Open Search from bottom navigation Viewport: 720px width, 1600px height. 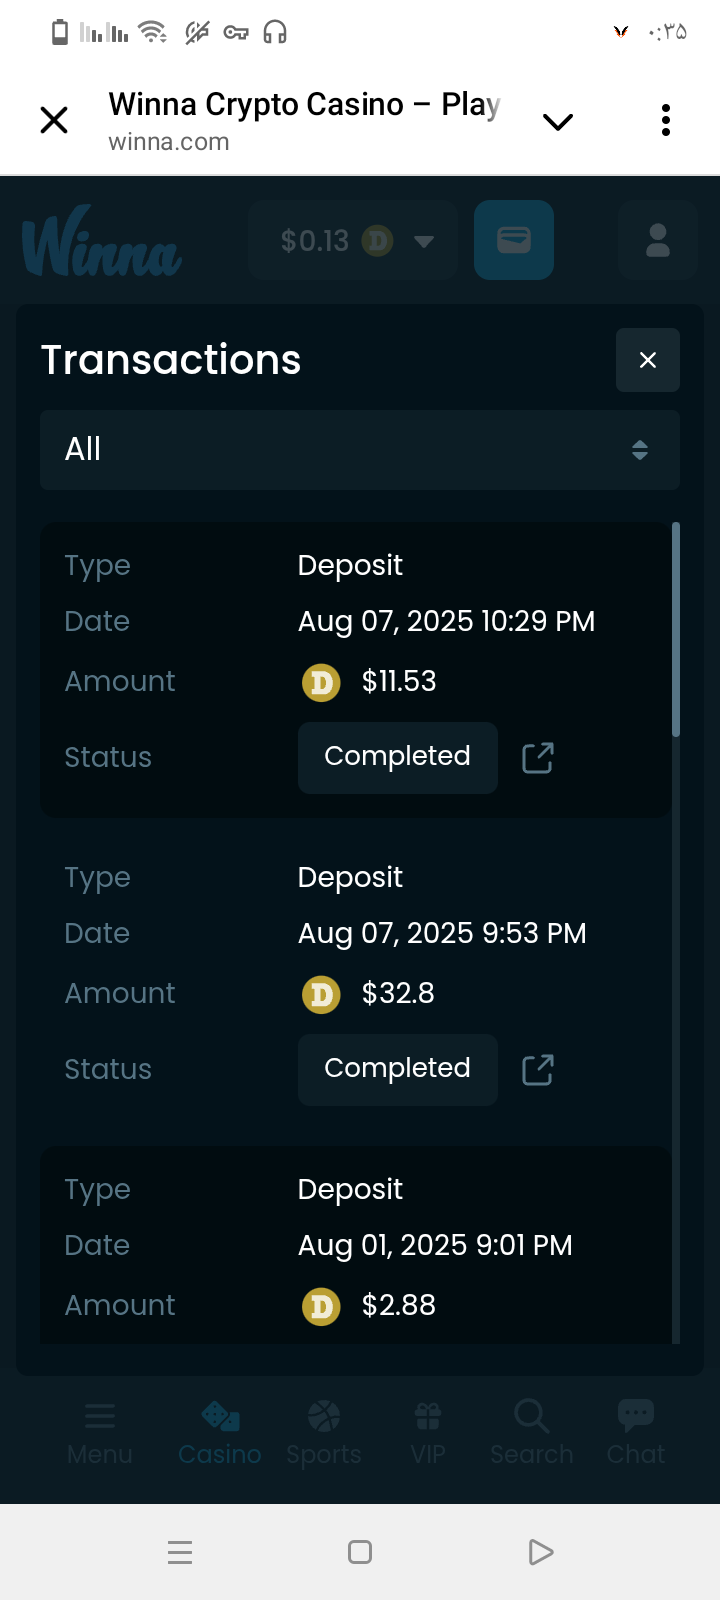pyautogui.click(x=532, y=1432)
